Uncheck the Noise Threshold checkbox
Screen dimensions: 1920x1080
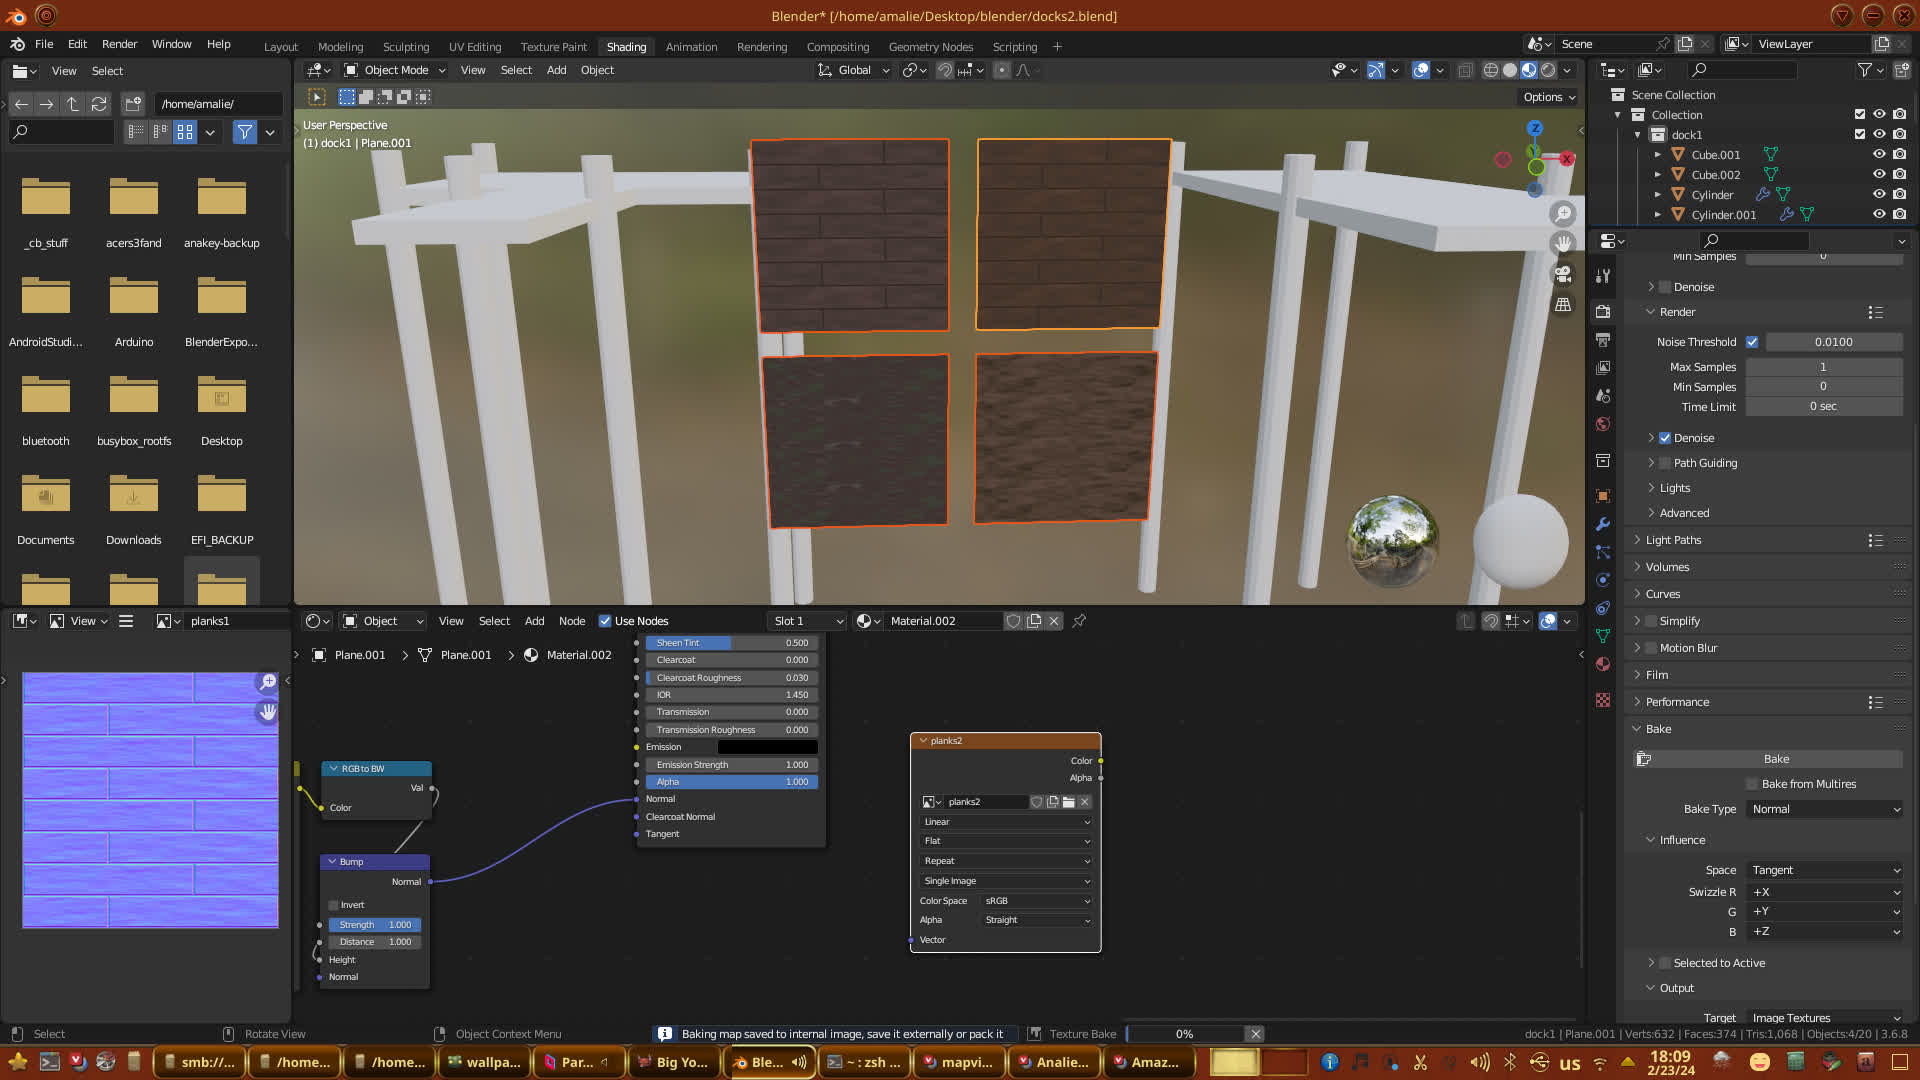pyautogui.click(x=1752, y=342)
